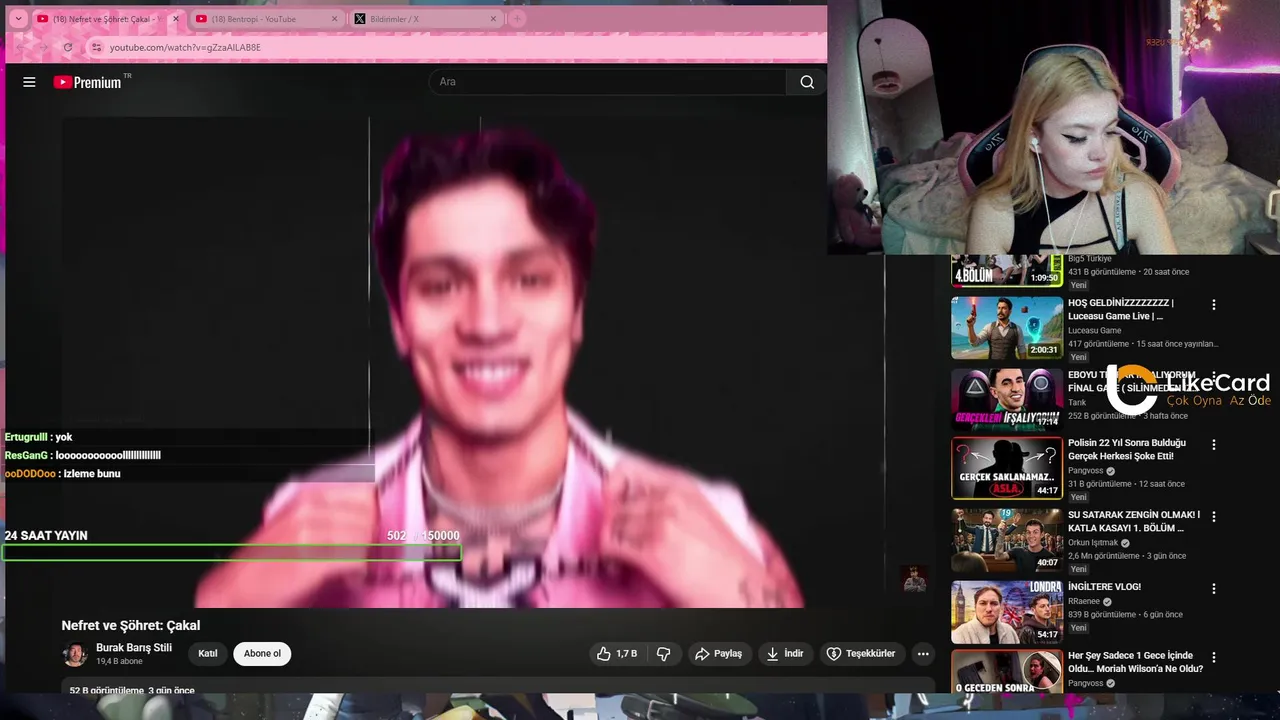
Task: Share the video via Paylaş button
Action: point(719,654)
